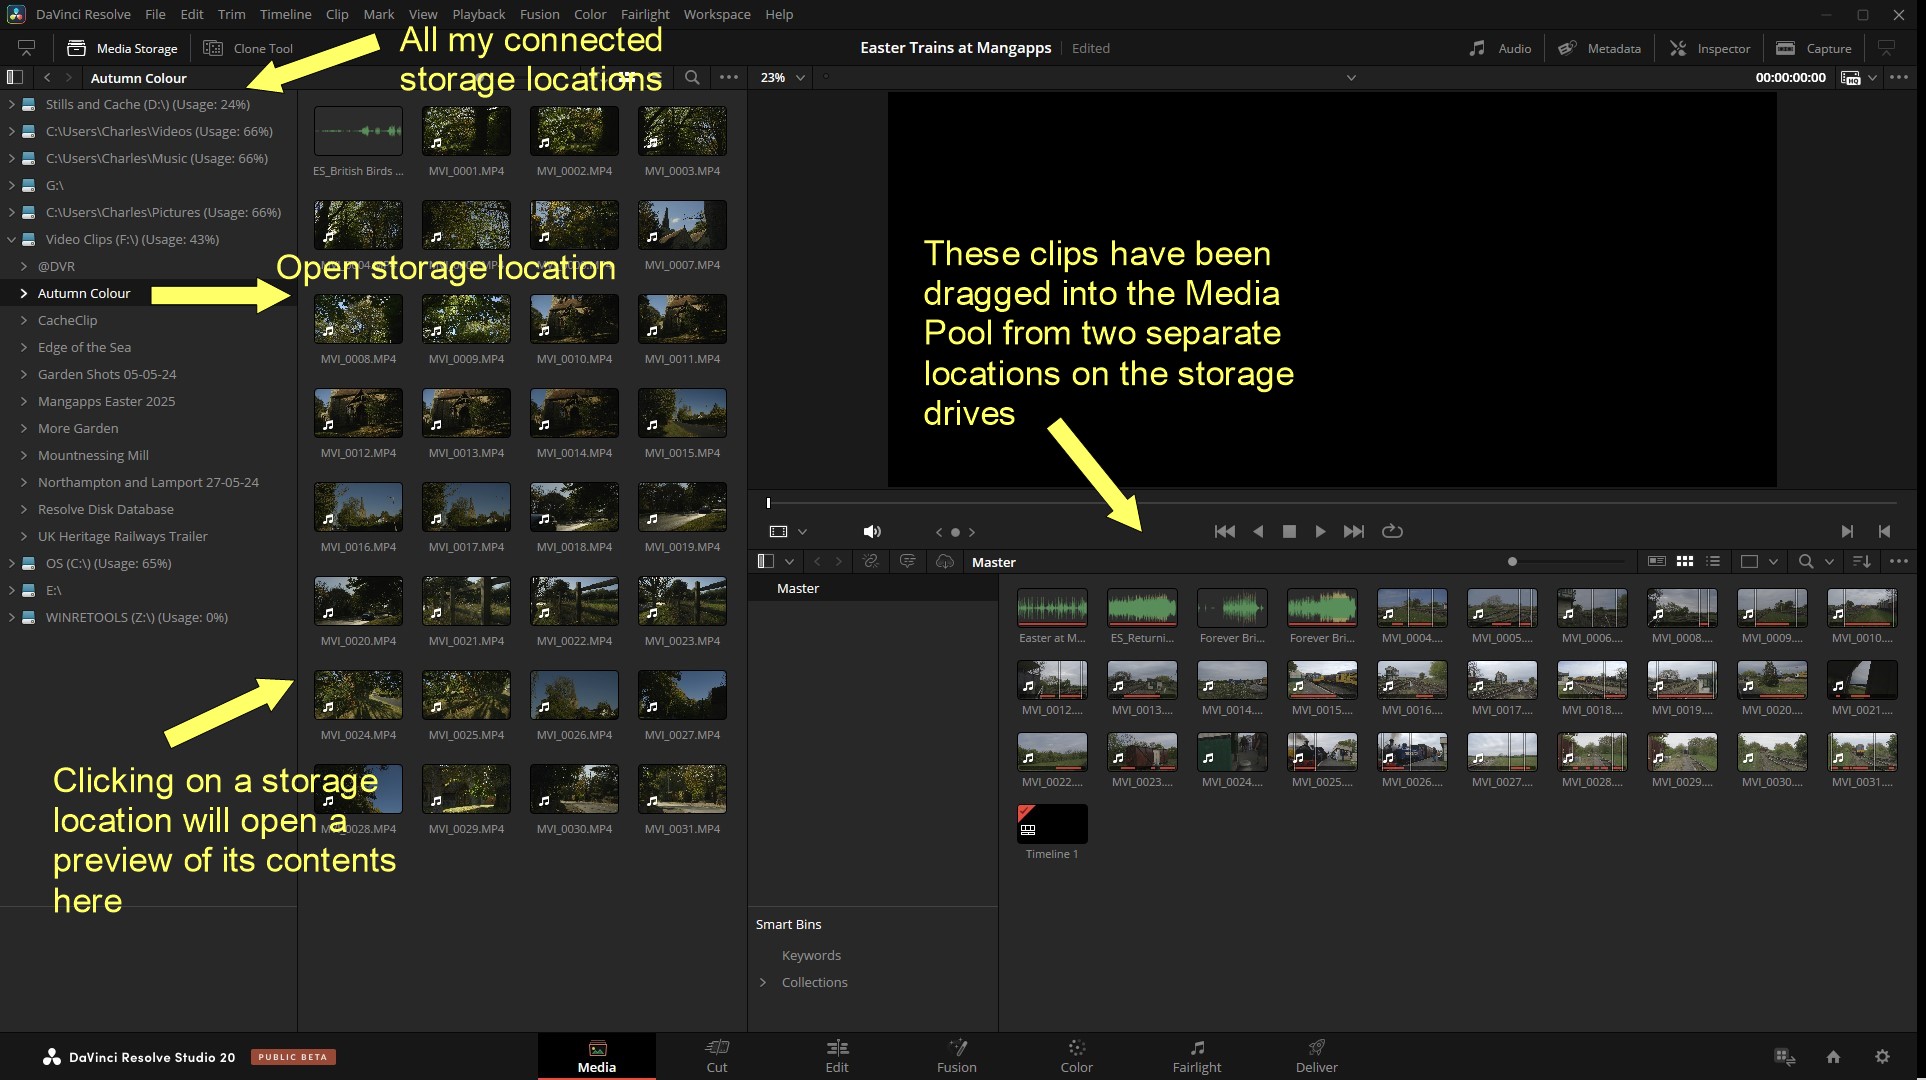Screen dimensions: 1926x1080
Task: Select ES_British Birds audio clip thumbnail
Action: [x=358, y=131]
